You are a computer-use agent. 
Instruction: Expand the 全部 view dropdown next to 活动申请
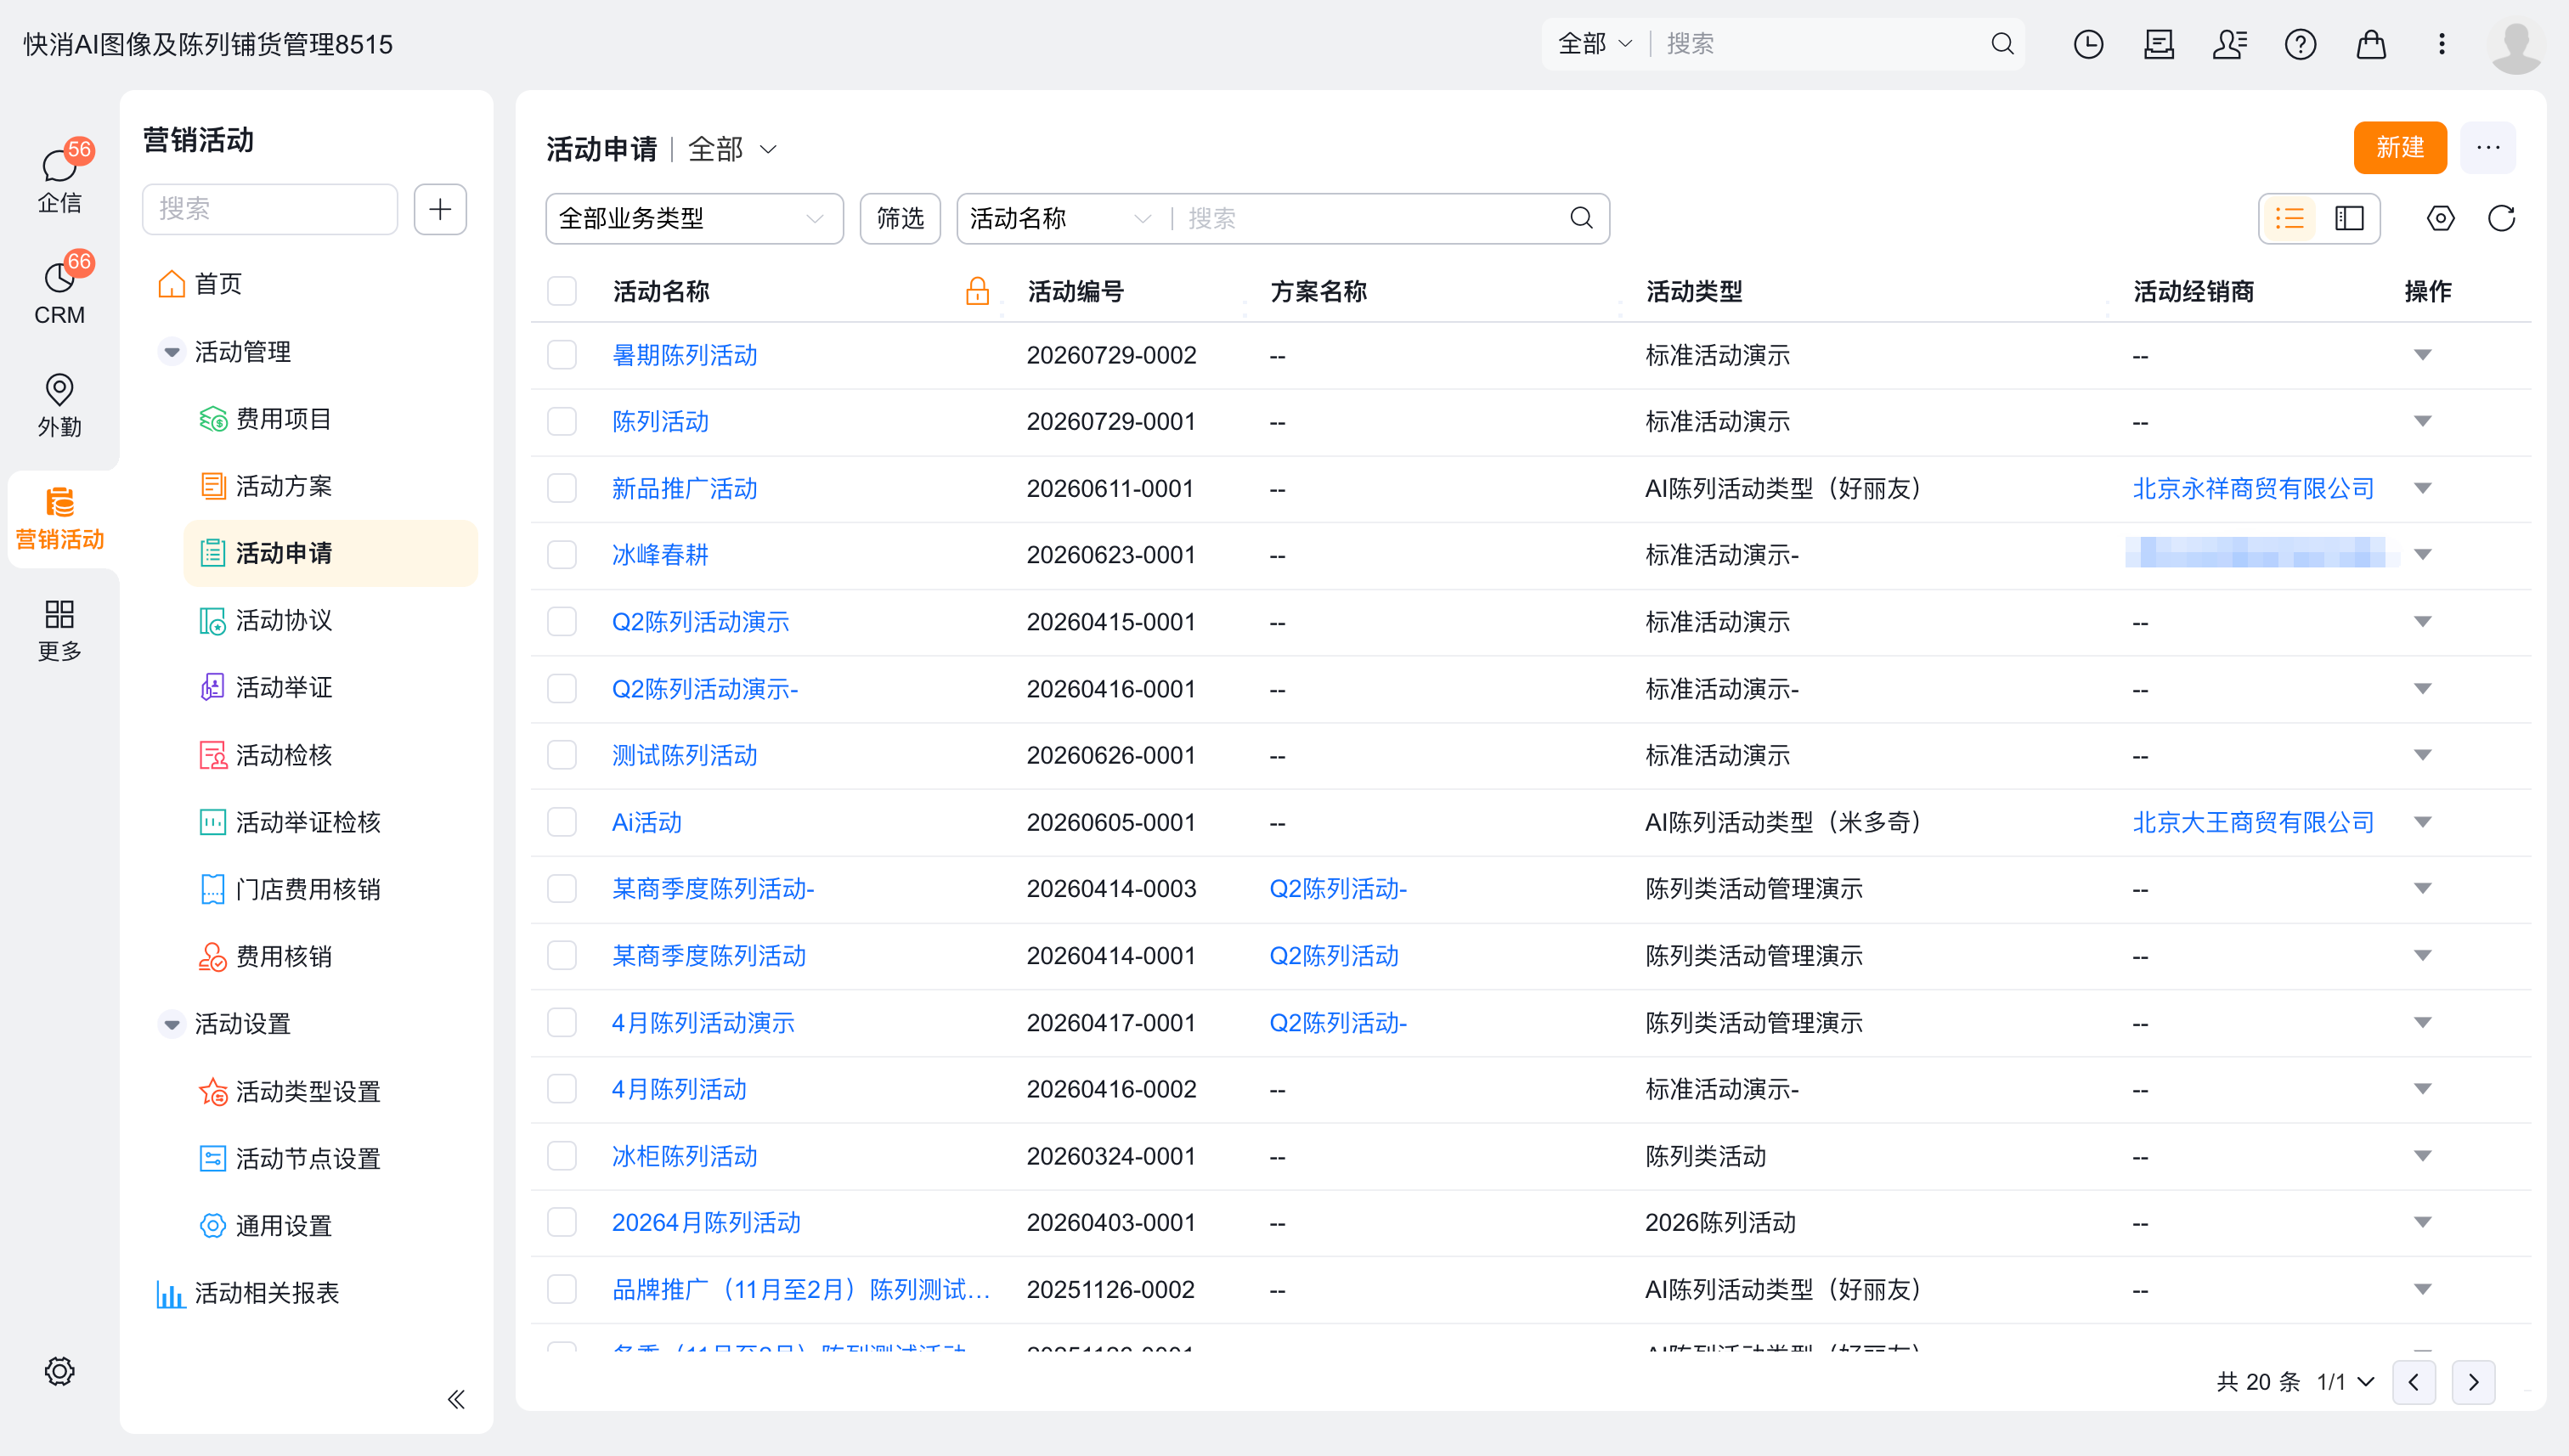point(732,149)
